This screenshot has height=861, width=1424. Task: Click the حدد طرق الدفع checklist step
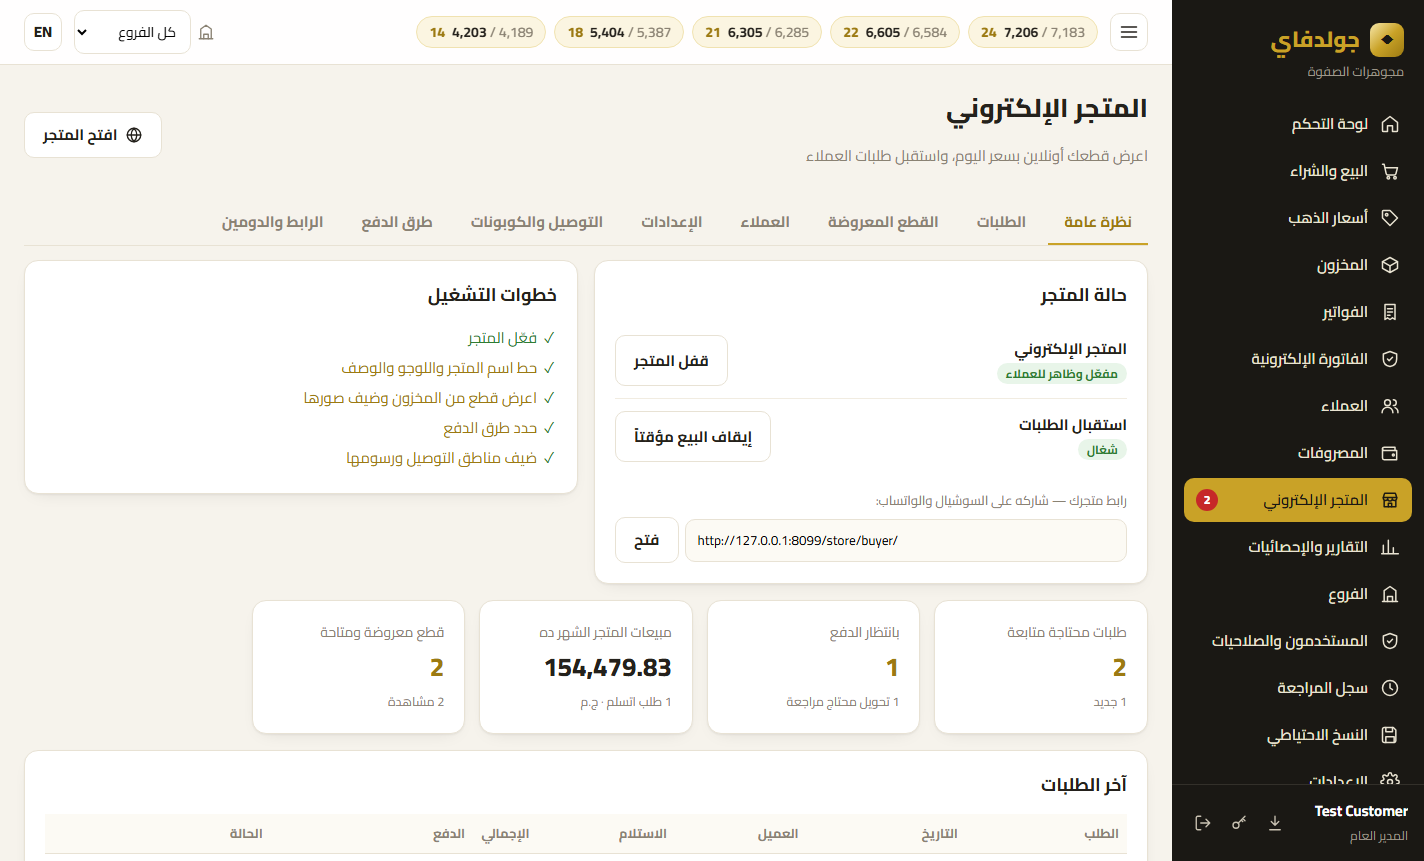pyautogui.click(x=498, y=428)
